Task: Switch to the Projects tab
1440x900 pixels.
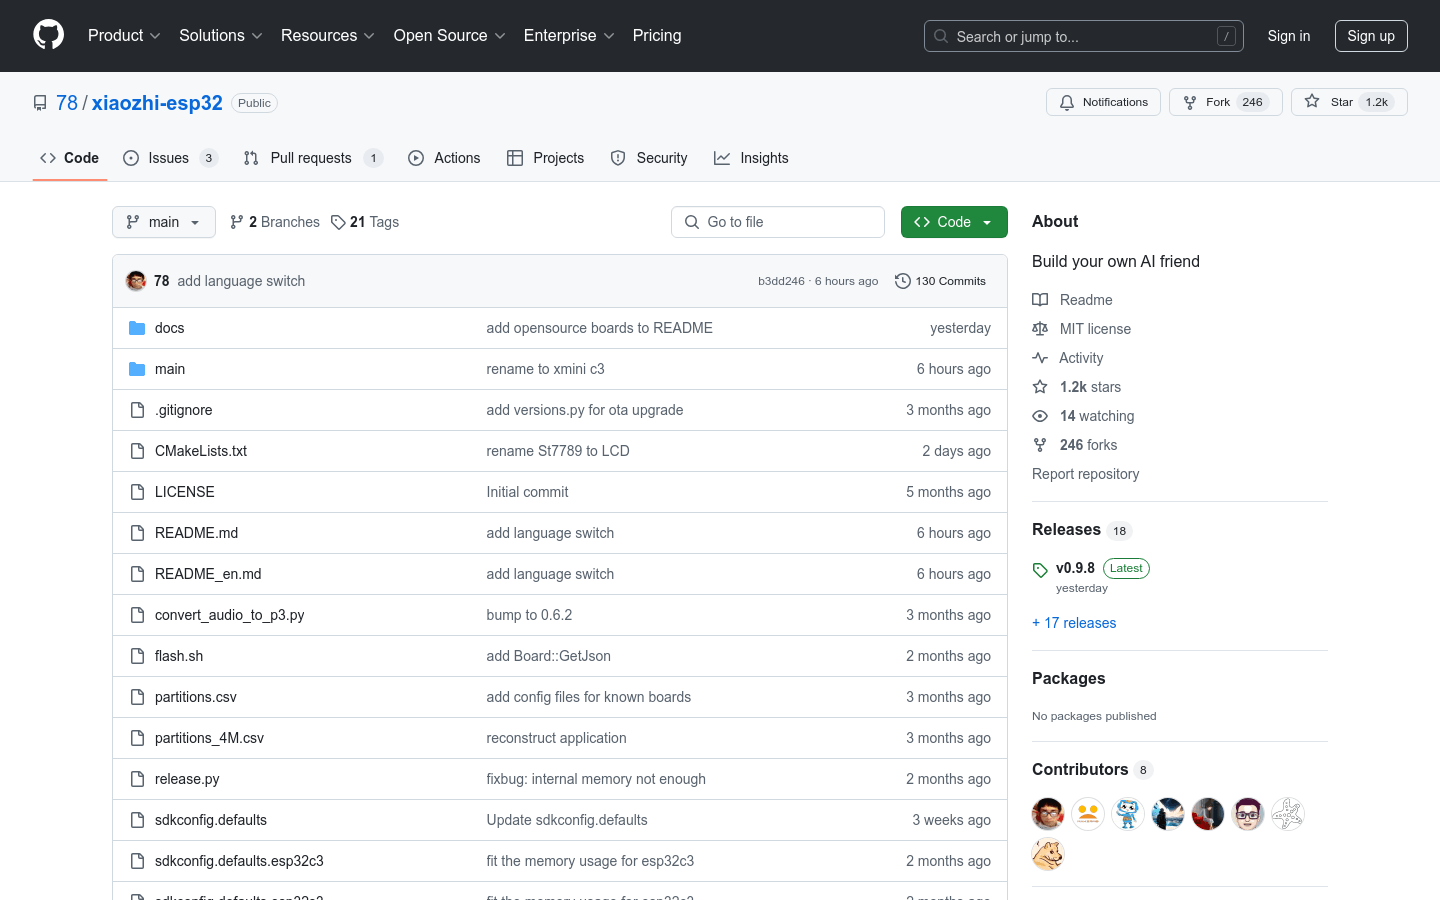Action: pyautogui.click(x=545, y=158)
